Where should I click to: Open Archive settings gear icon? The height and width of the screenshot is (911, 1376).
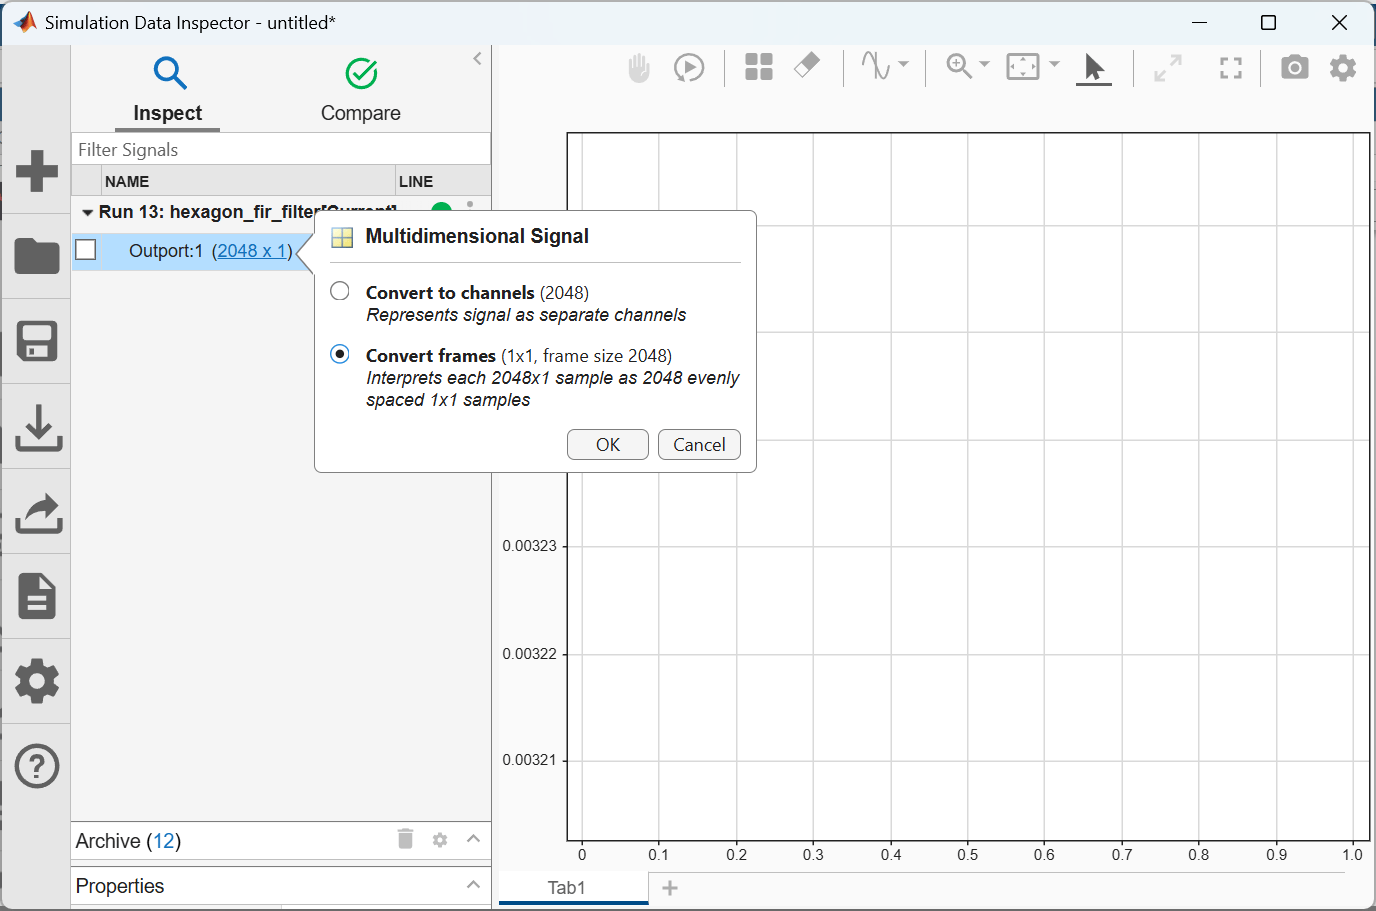coord(440,840)
